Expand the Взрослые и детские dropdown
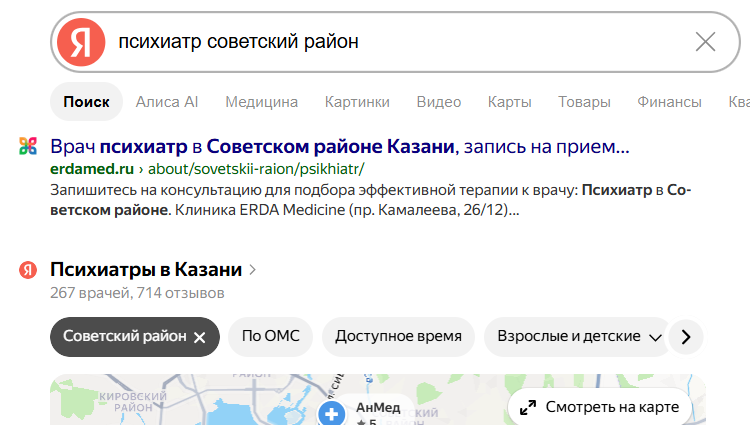The width and height of the screenshot is (750, 425). [579, 337]
